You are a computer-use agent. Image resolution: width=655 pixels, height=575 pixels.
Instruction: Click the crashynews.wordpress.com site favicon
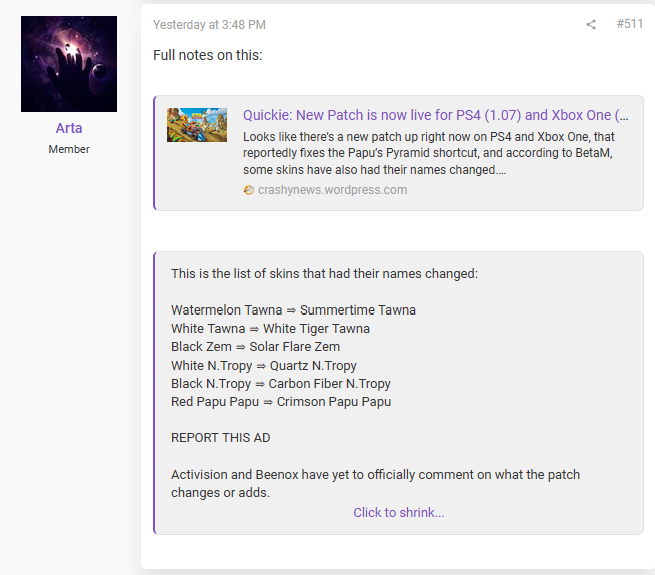coord(249,190)
